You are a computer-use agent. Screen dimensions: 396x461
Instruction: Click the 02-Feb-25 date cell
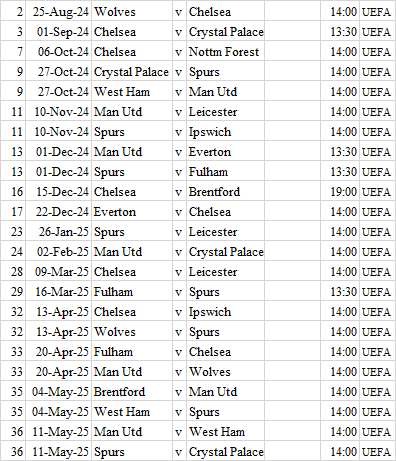59,252
